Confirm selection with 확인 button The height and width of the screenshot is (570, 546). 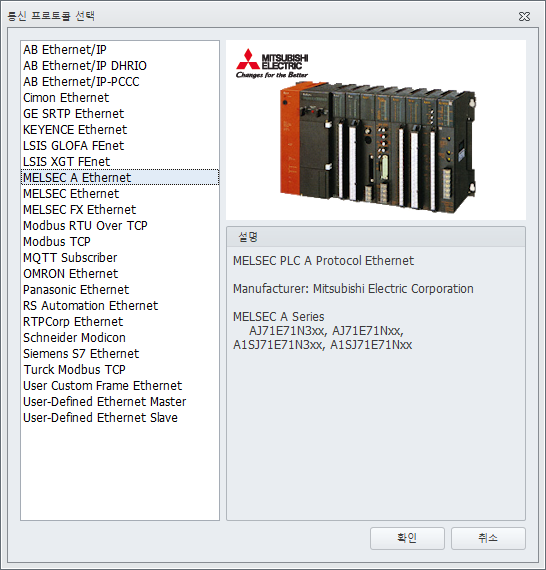point(407,538)
